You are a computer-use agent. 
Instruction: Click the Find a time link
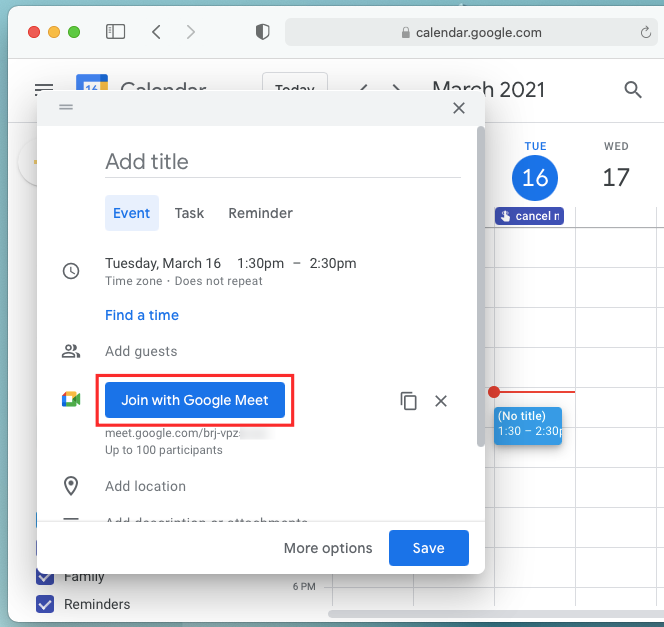pyautogui.click(x=142, y=315)
